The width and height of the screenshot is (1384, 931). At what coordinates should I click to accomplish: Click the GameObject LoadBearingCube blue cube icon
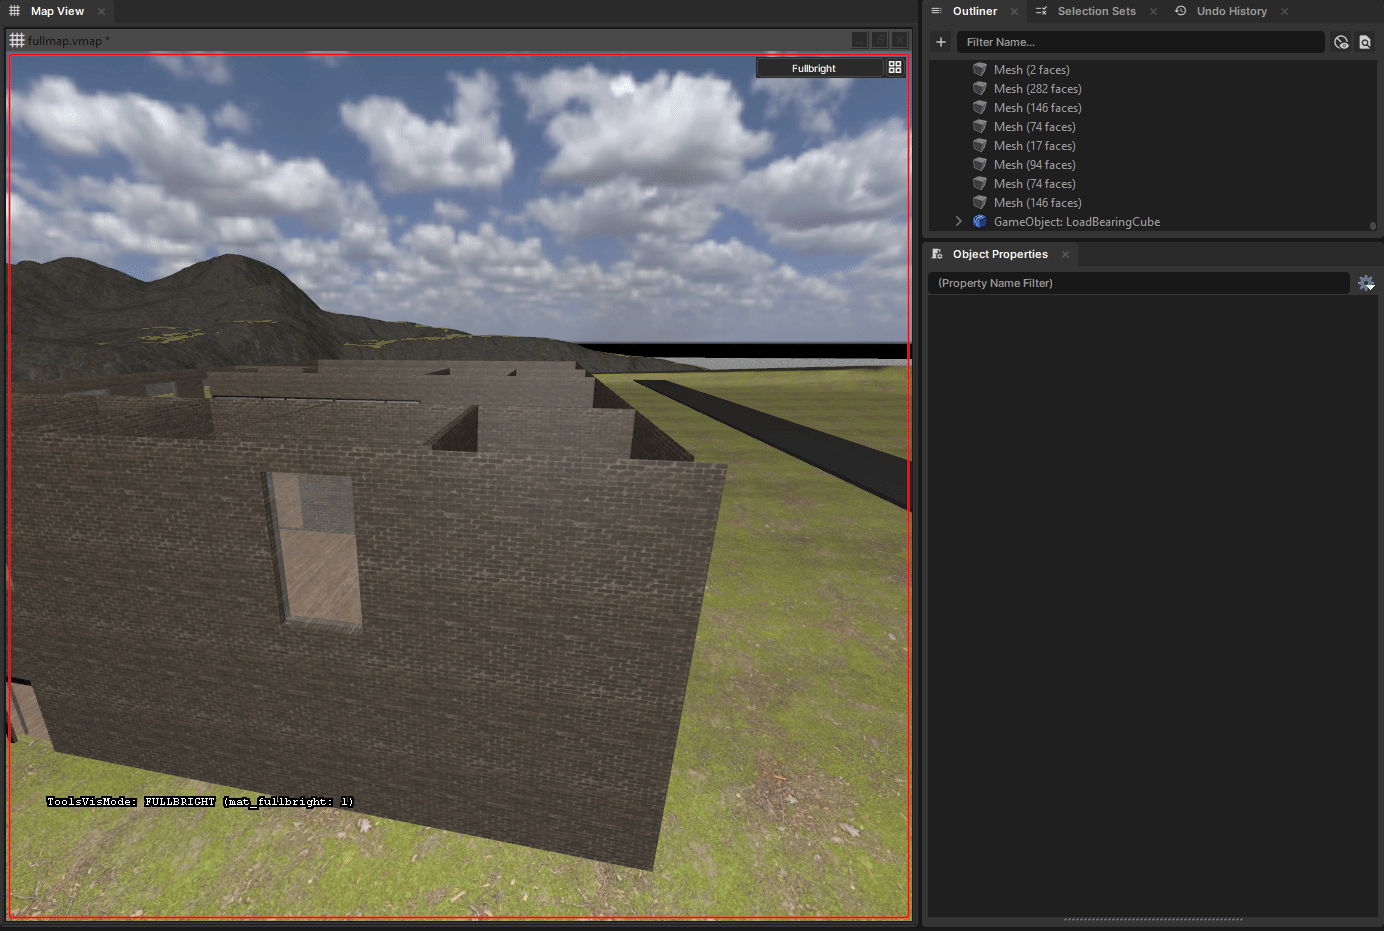pos(980,222)
